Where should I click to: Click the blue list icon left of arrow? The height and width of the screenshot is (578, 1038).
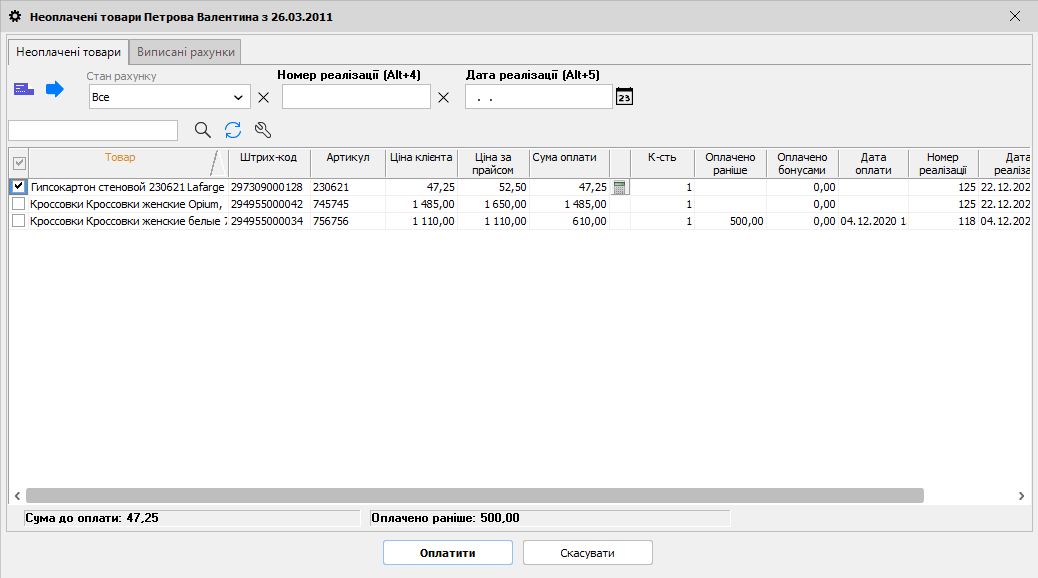pyautogui.click(x=23, y=90)
